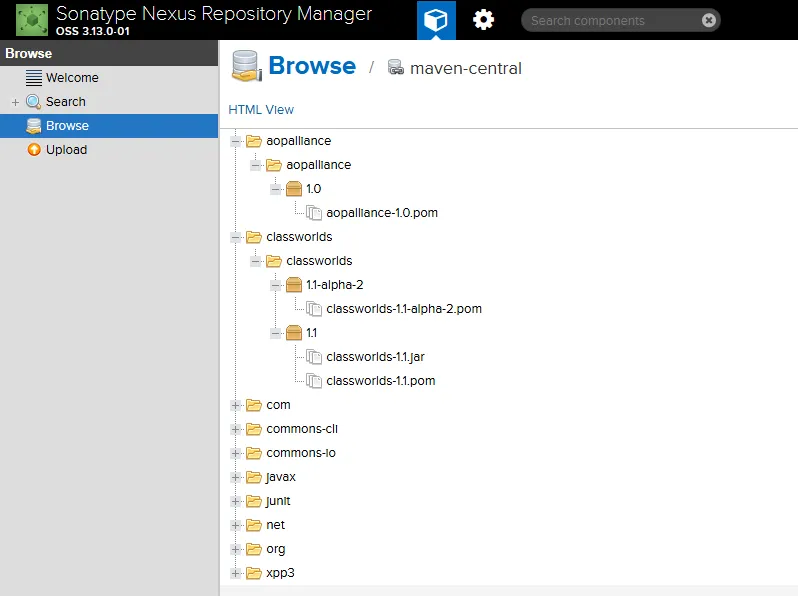Click the classworlds-1.1.jar file icon
The image size is (798, 596).
point(314,357)
